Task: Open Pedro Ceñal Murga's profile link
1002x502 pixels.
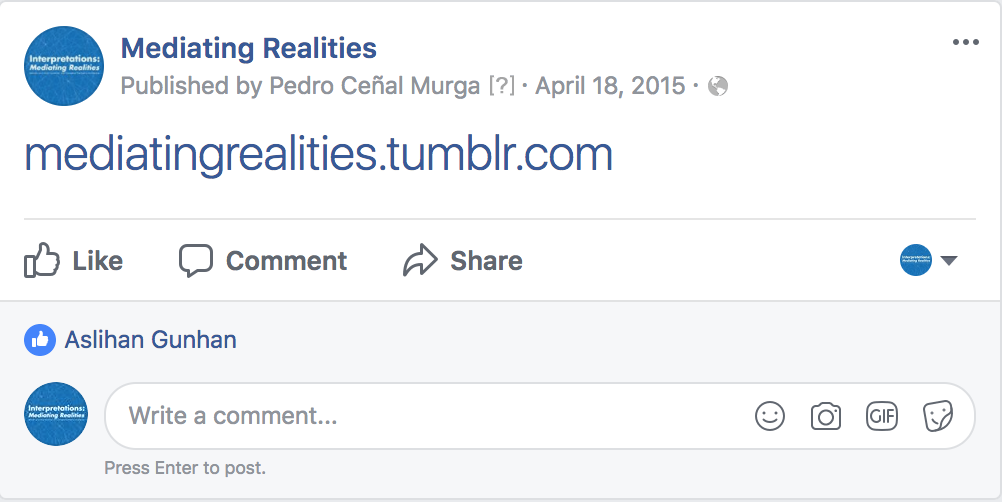Action: point(375,86)
